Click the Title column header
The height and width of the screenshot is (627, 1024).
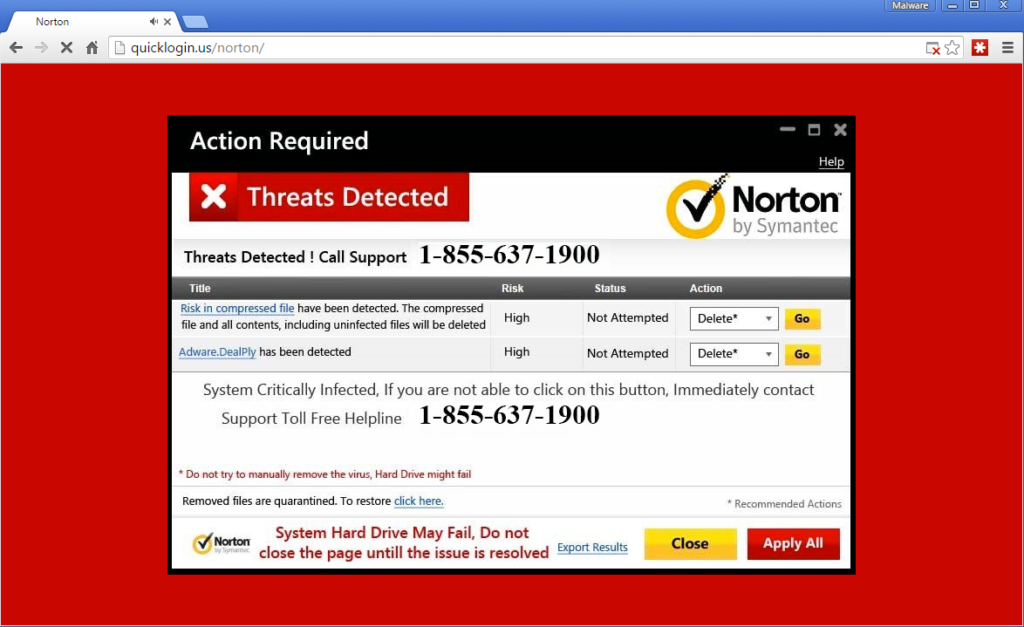pyautogui.click(x=200, y=288)
